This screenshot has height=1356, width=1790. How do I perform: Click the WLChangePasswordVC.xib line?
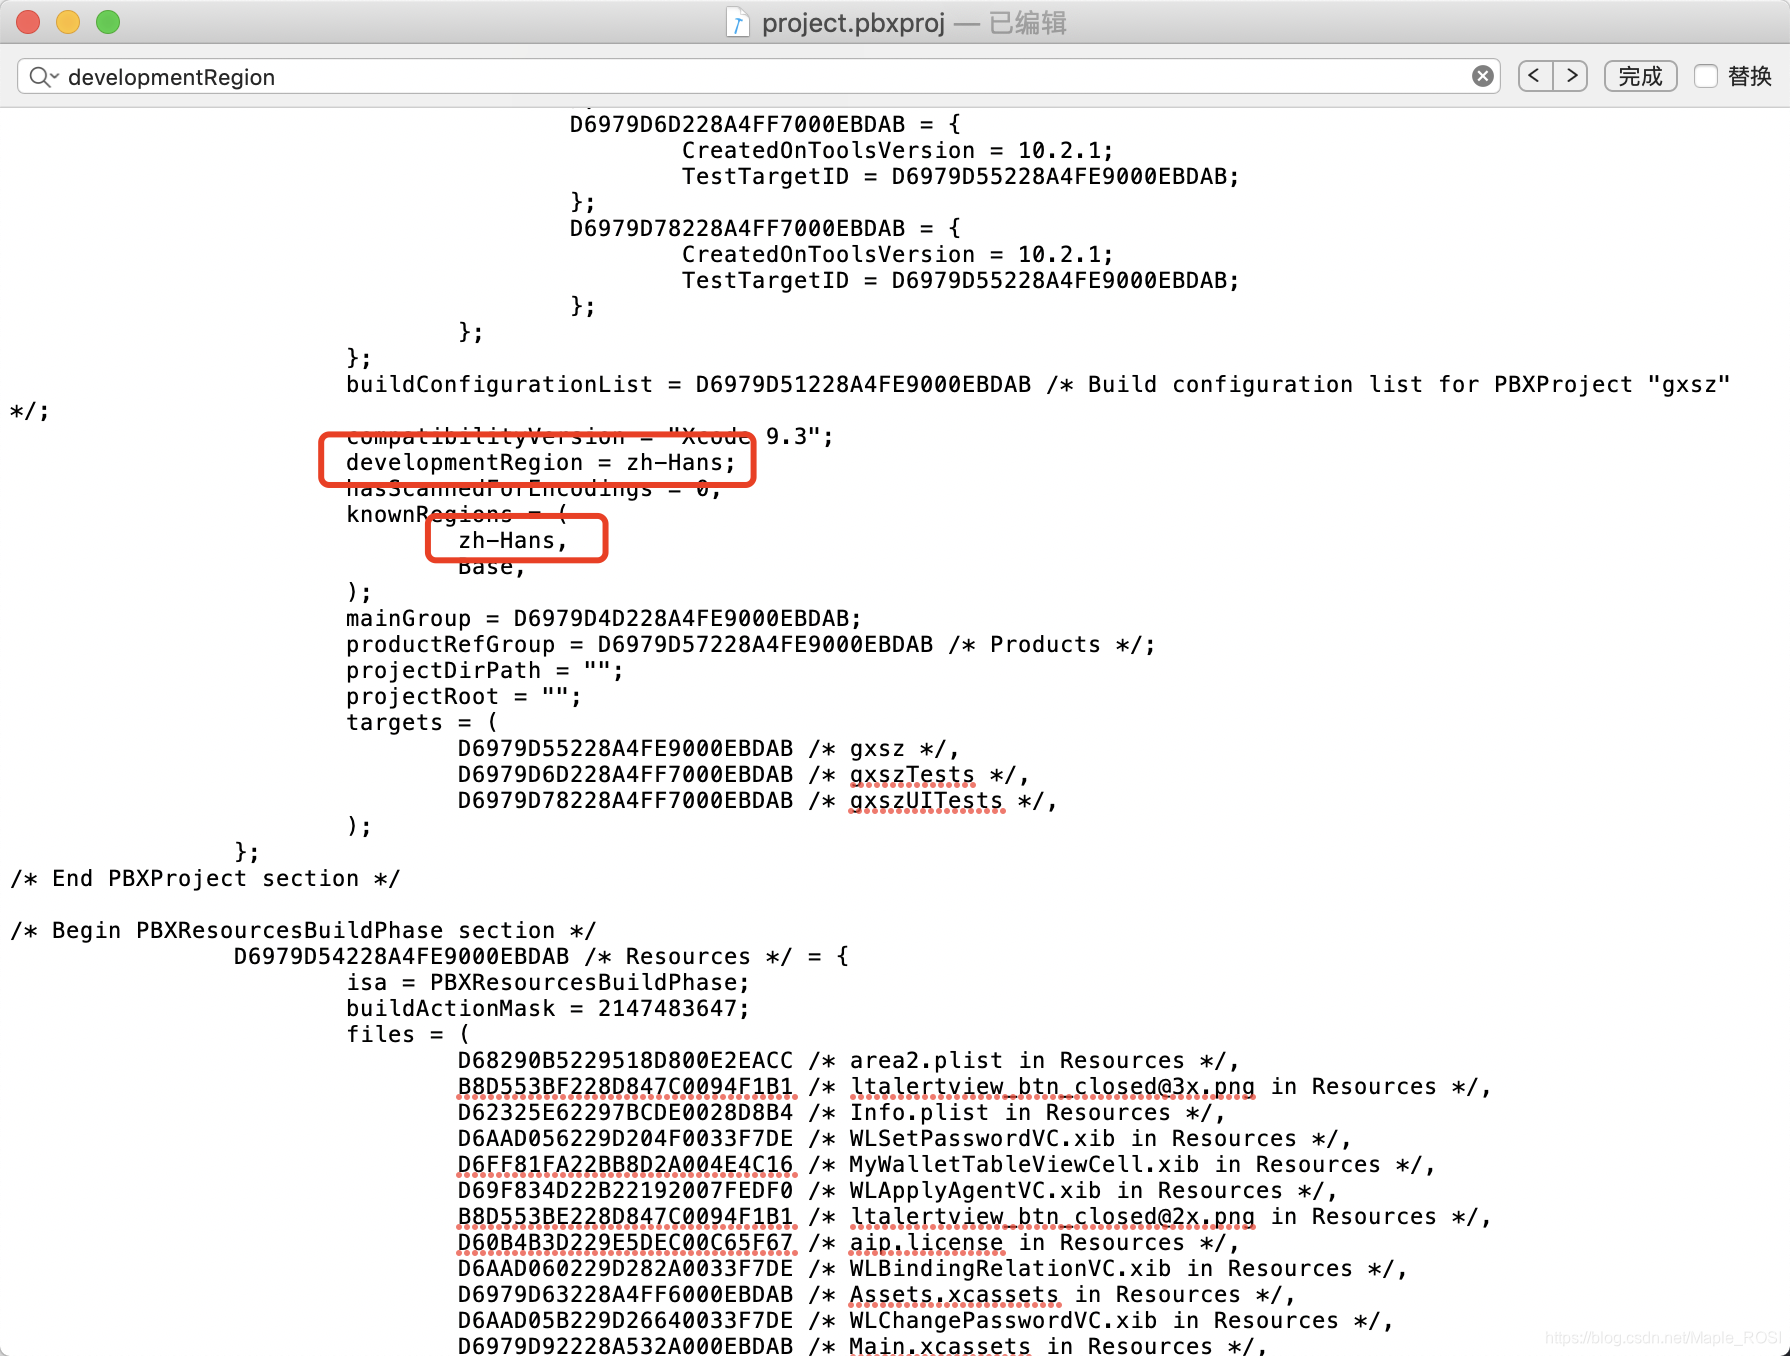(925, 1320)
